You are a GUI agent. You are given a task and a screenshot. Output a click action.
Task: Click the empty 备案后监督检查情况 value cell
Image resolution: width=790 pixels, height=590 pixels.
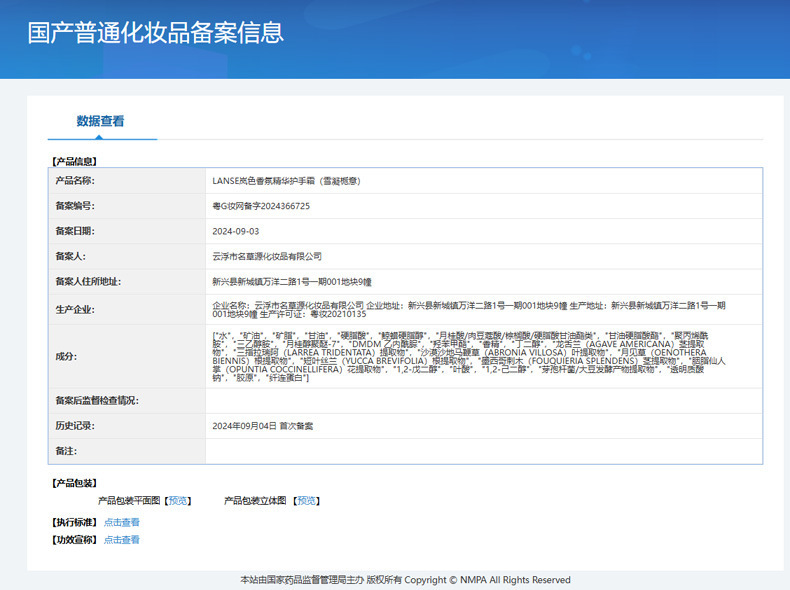483,401
